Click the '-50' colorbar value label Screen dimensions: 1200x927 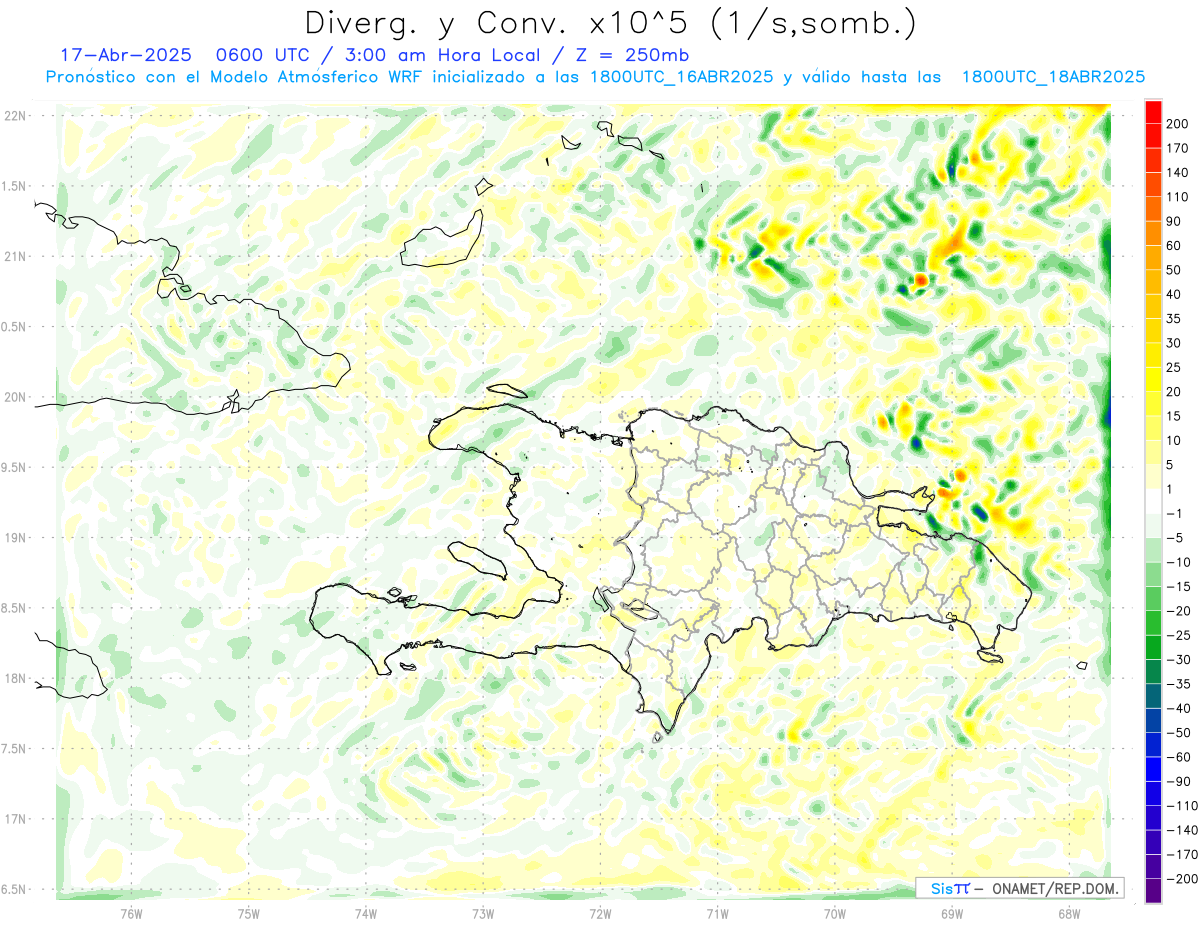coord(1178,732)
